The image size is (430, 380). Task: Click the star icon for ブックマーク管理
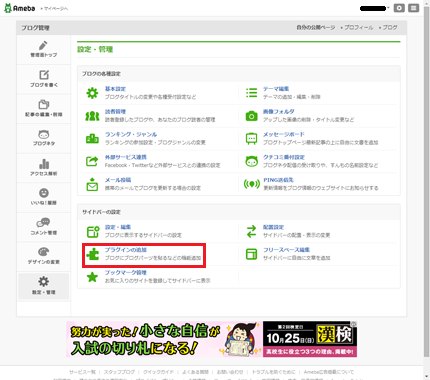pyautogui.click(x=92, y=277)
